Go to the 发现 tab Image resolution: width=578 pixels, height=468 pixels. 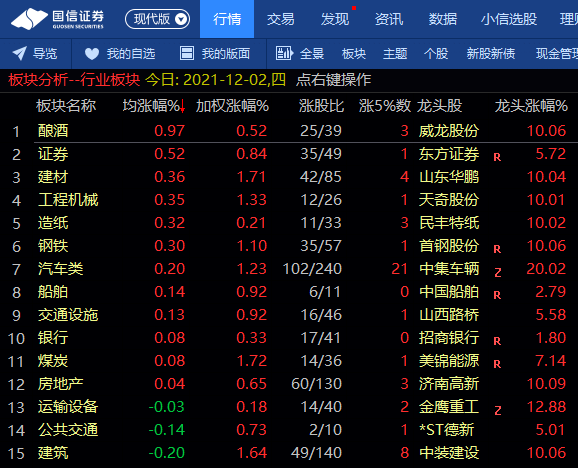click(334, 19)
